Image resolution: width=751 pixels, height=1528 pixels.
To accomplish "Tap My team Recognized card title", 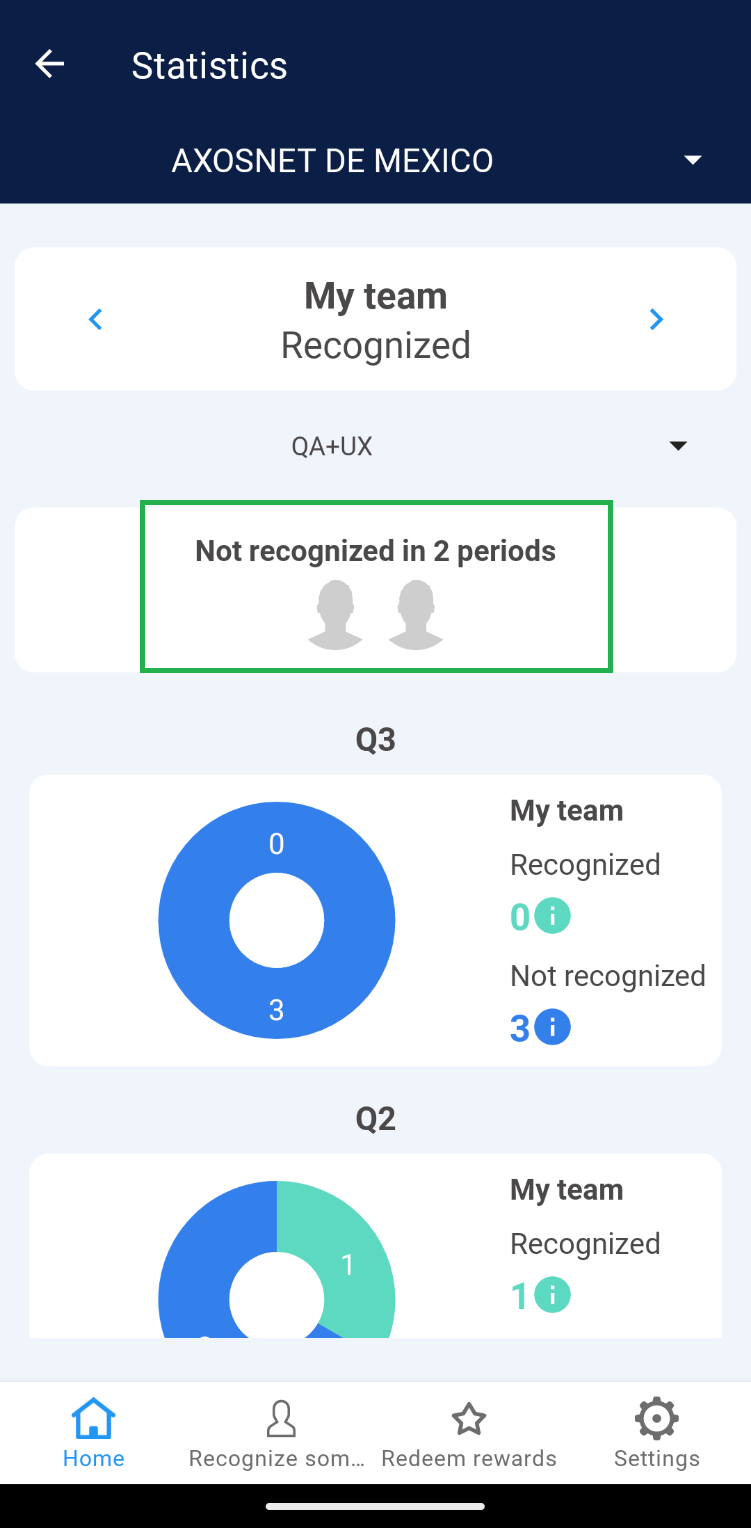I will pos(376,320).
